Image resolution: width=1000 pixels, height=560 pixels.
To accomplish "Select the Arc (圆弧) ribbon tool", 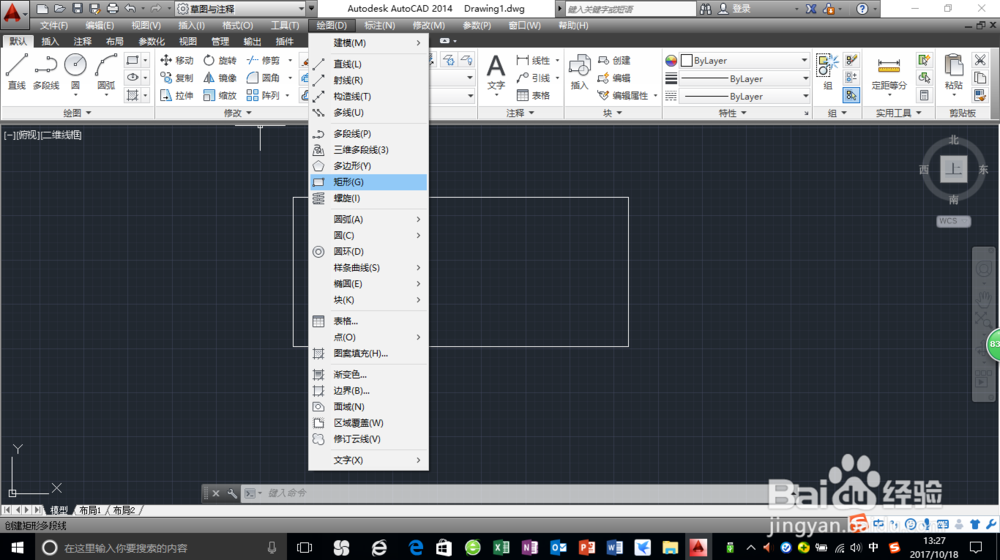I will 106,72.
